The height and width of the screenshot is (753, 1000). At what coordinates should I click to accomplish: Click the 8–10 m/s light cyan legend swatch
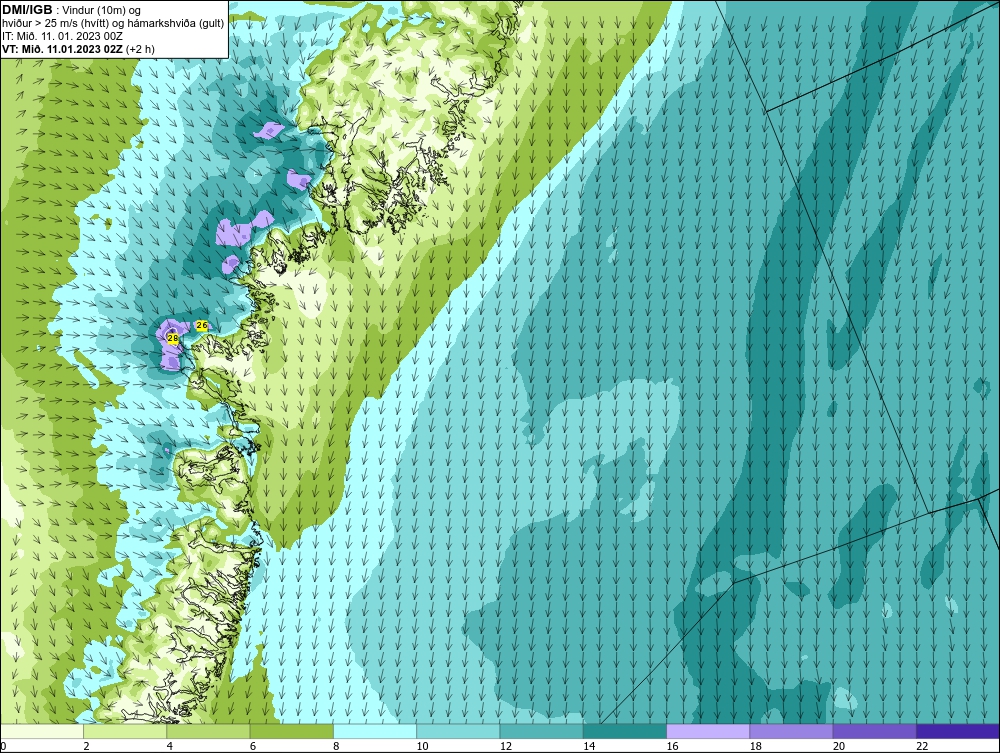(375, 731)
